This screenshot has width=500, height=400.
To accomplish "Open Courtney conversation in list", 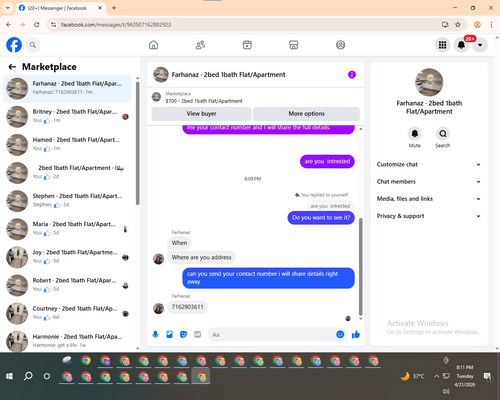I will [x=67, y=314].
